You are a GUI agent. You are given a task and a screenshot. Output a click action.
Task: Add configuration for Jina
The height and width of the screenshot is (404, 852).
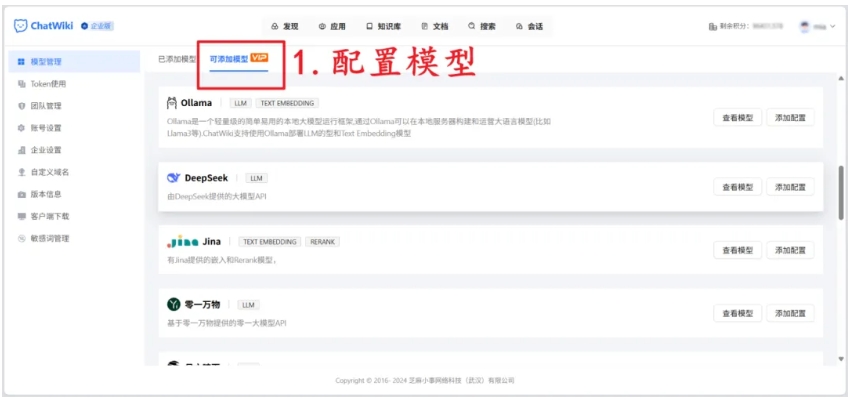[x=790, y=250]
